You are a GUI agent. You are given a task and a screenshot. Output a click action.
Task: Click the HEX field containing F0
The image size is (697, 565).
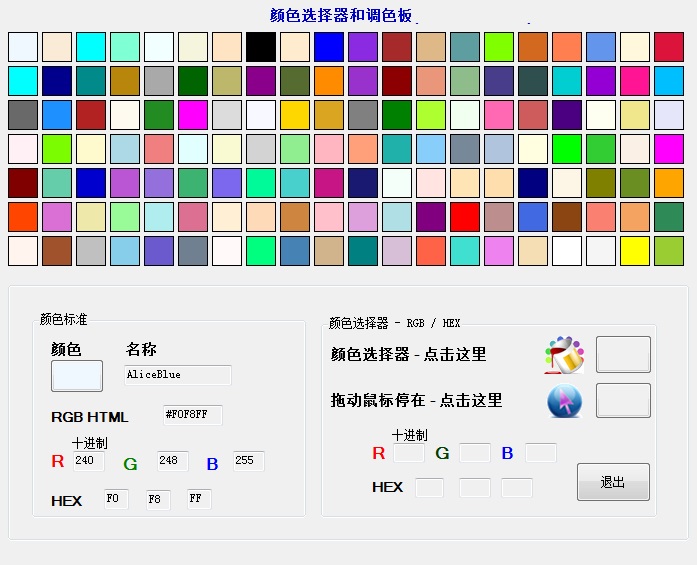pos(116,499)
